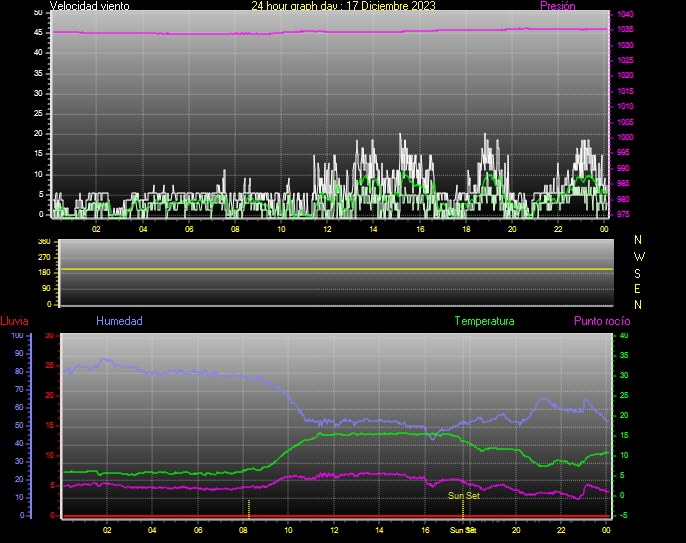Viewport: 686px width, 543px height.
Task: Click the 14 hour label under lower chart
Action: tap(379, 530)
